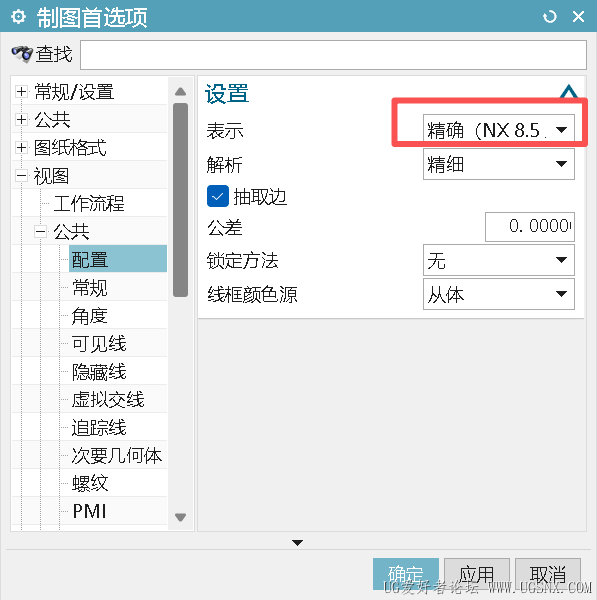597x600 pixels.
Task: Click the binoculars 查找 icon
Action: tap(22, 54)
